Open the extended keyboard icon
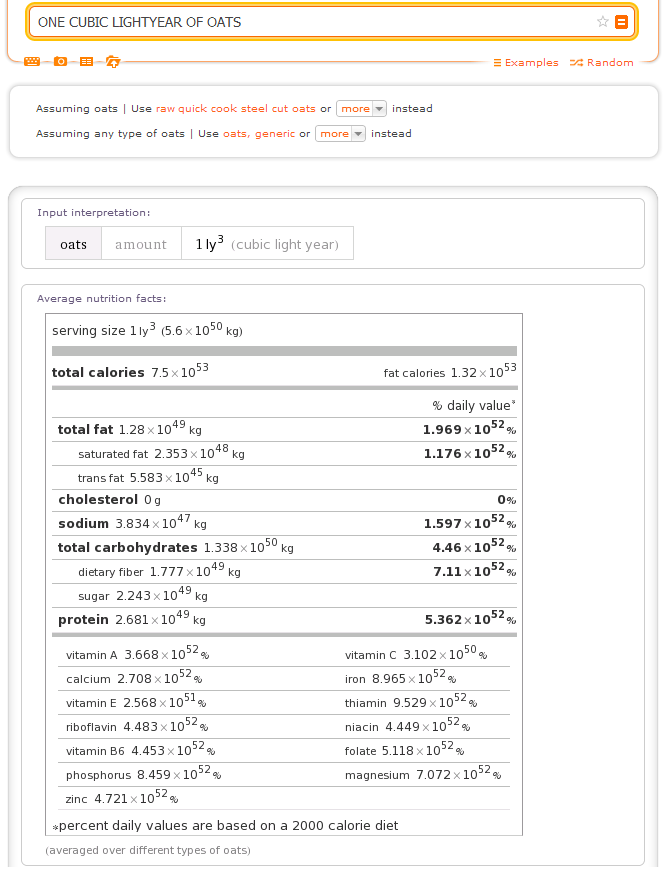This screenshot has width=663, height=870. [32, 62]
